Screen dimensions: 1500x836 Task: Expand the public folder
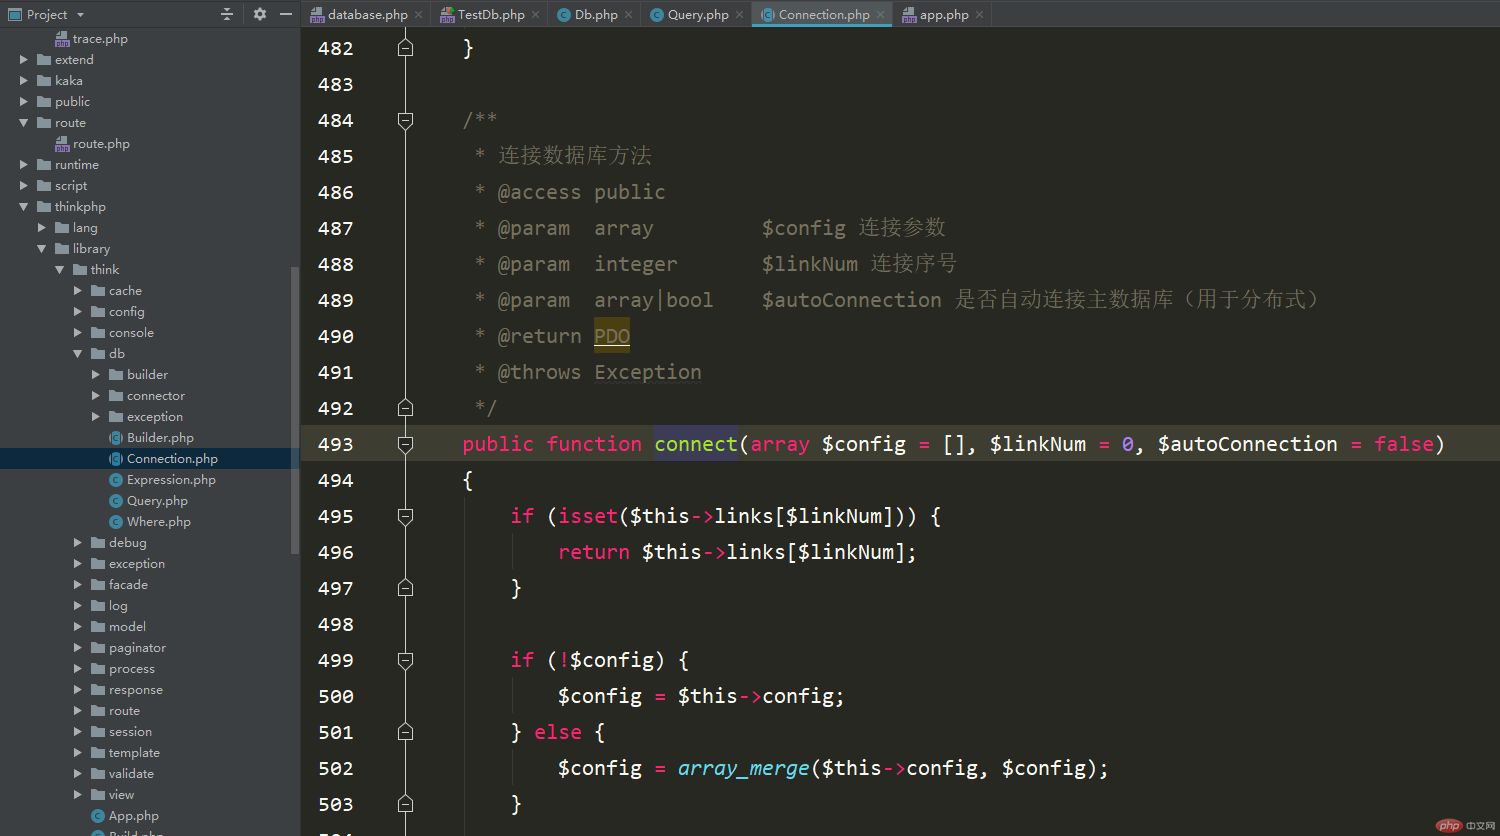pyautogui.click(x=24, y=102)
